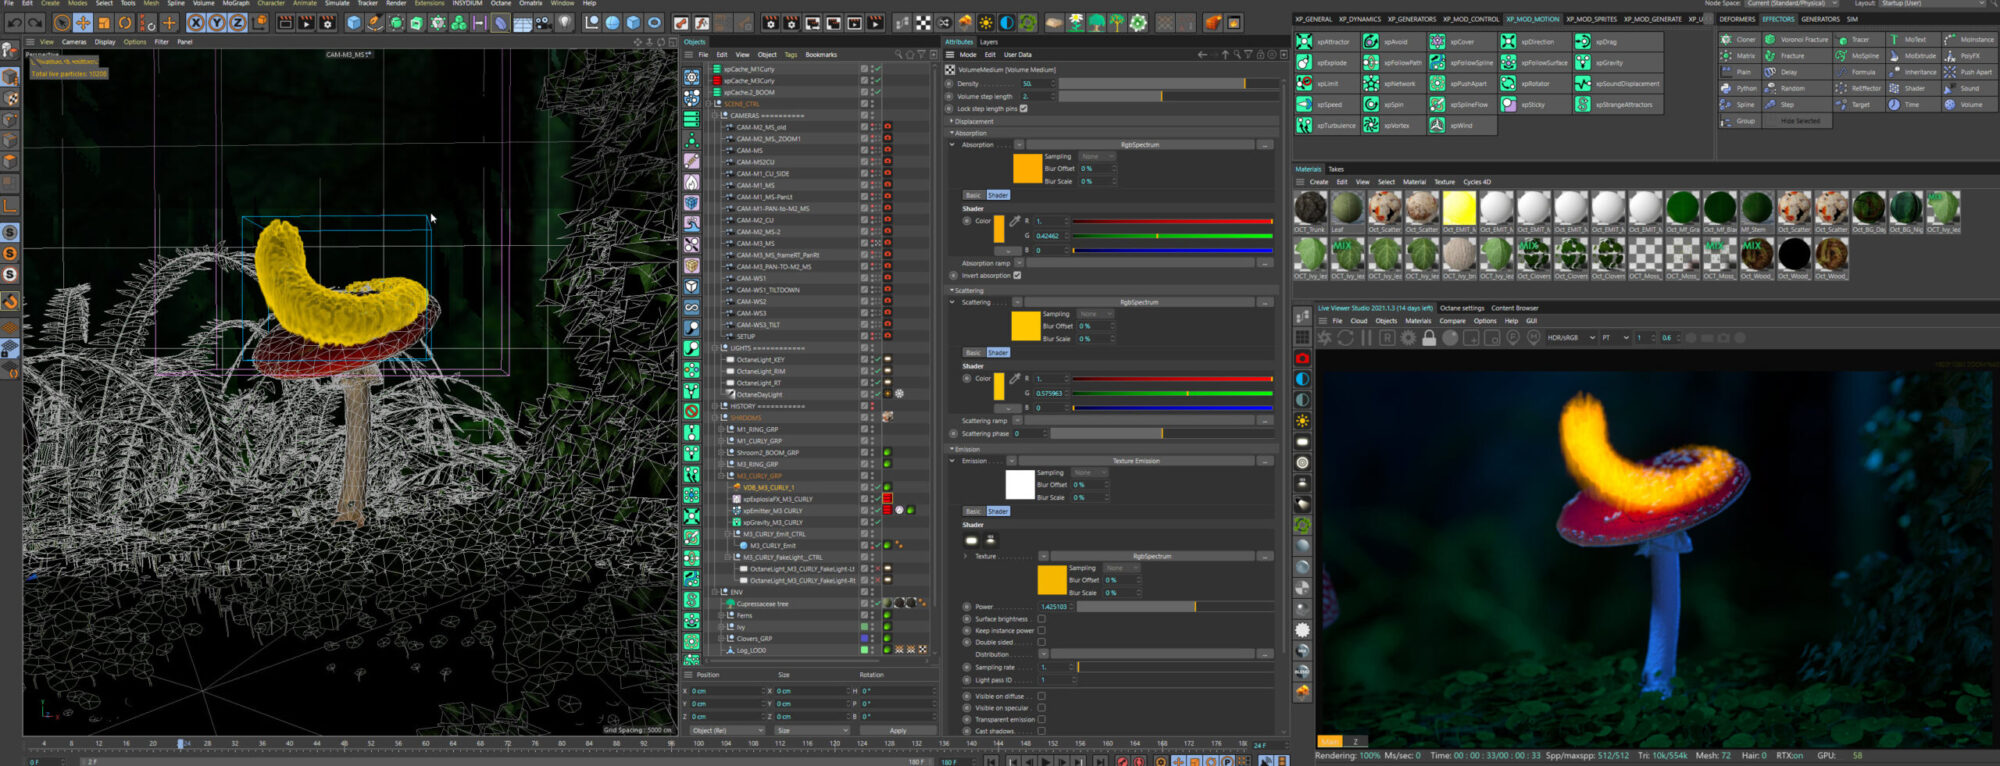This screenshot has width=2000, height=766.
Task: Create a MoGraph Cloner object
Action: point(1738,40)
